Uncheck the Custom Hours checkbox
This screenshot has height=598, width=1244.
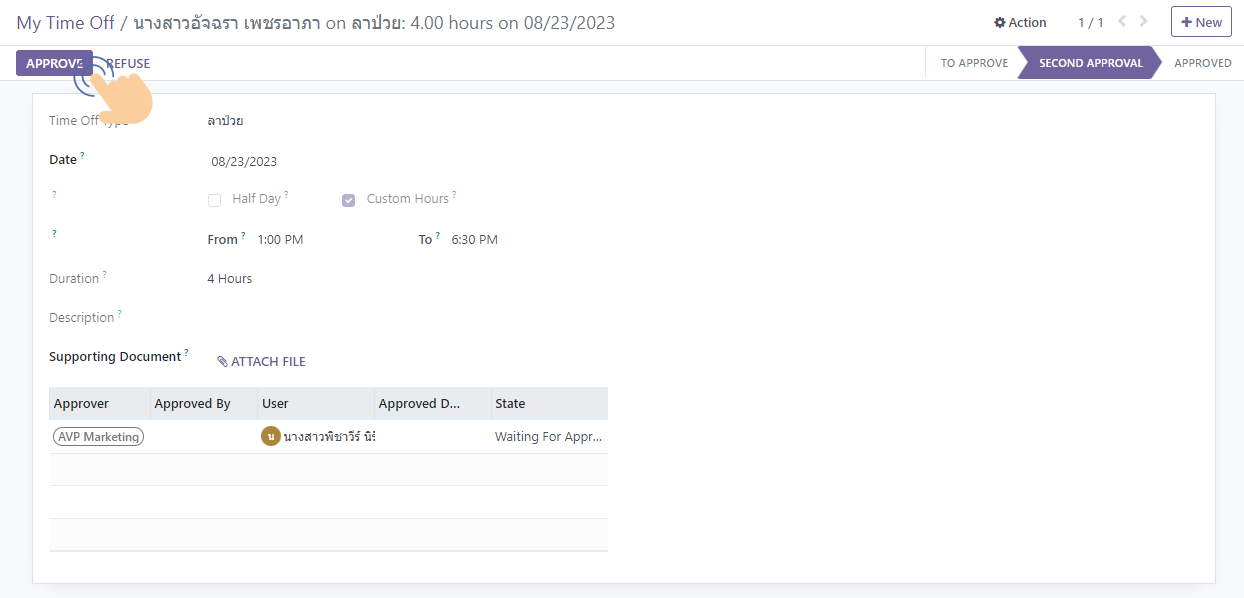tap(349, 200)
